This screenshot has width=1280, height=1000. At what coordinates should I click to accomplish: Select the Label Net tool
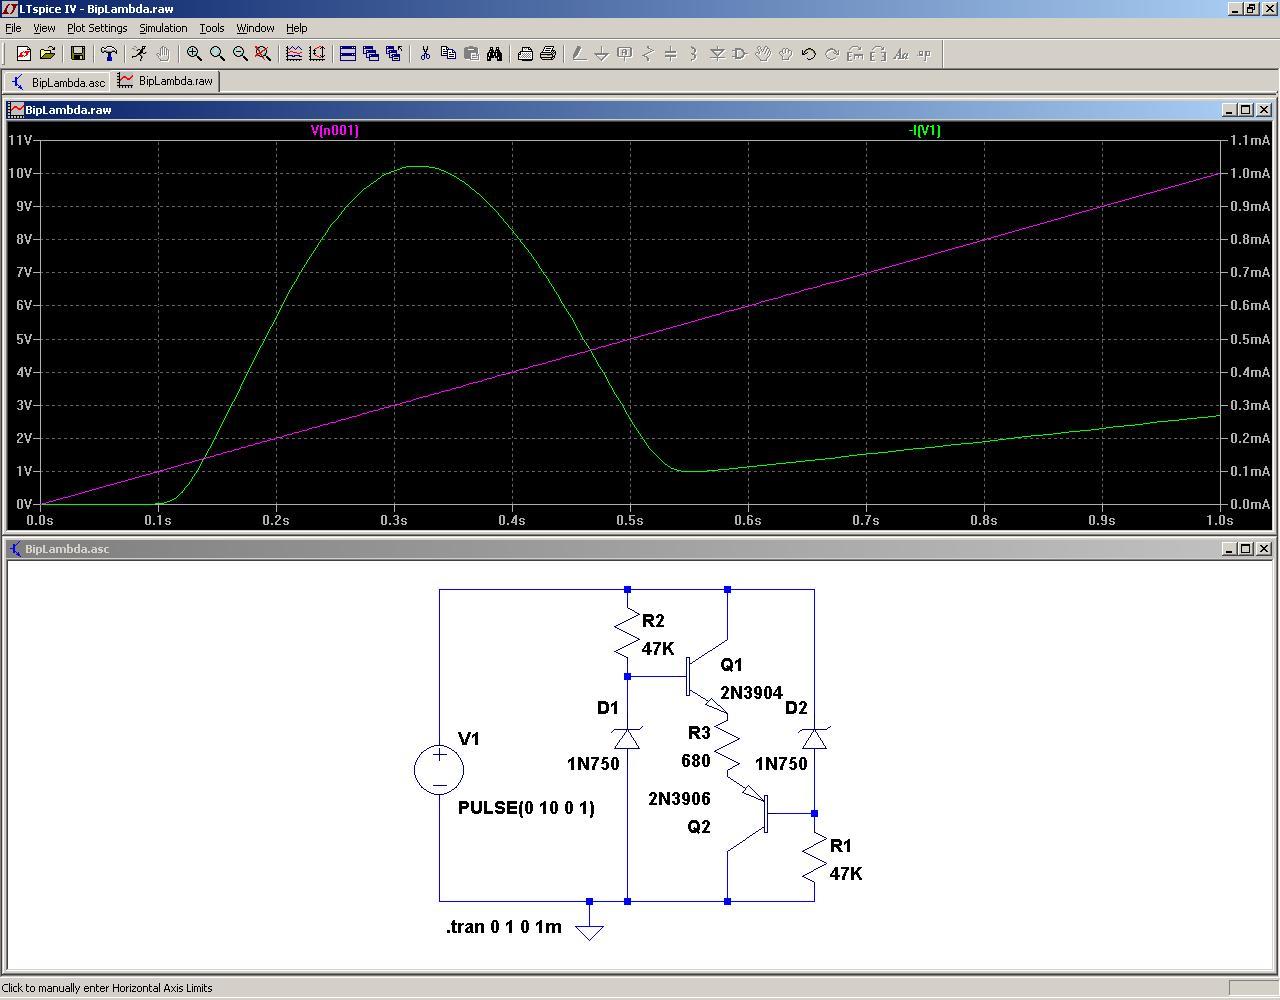[x=624, y=54]
